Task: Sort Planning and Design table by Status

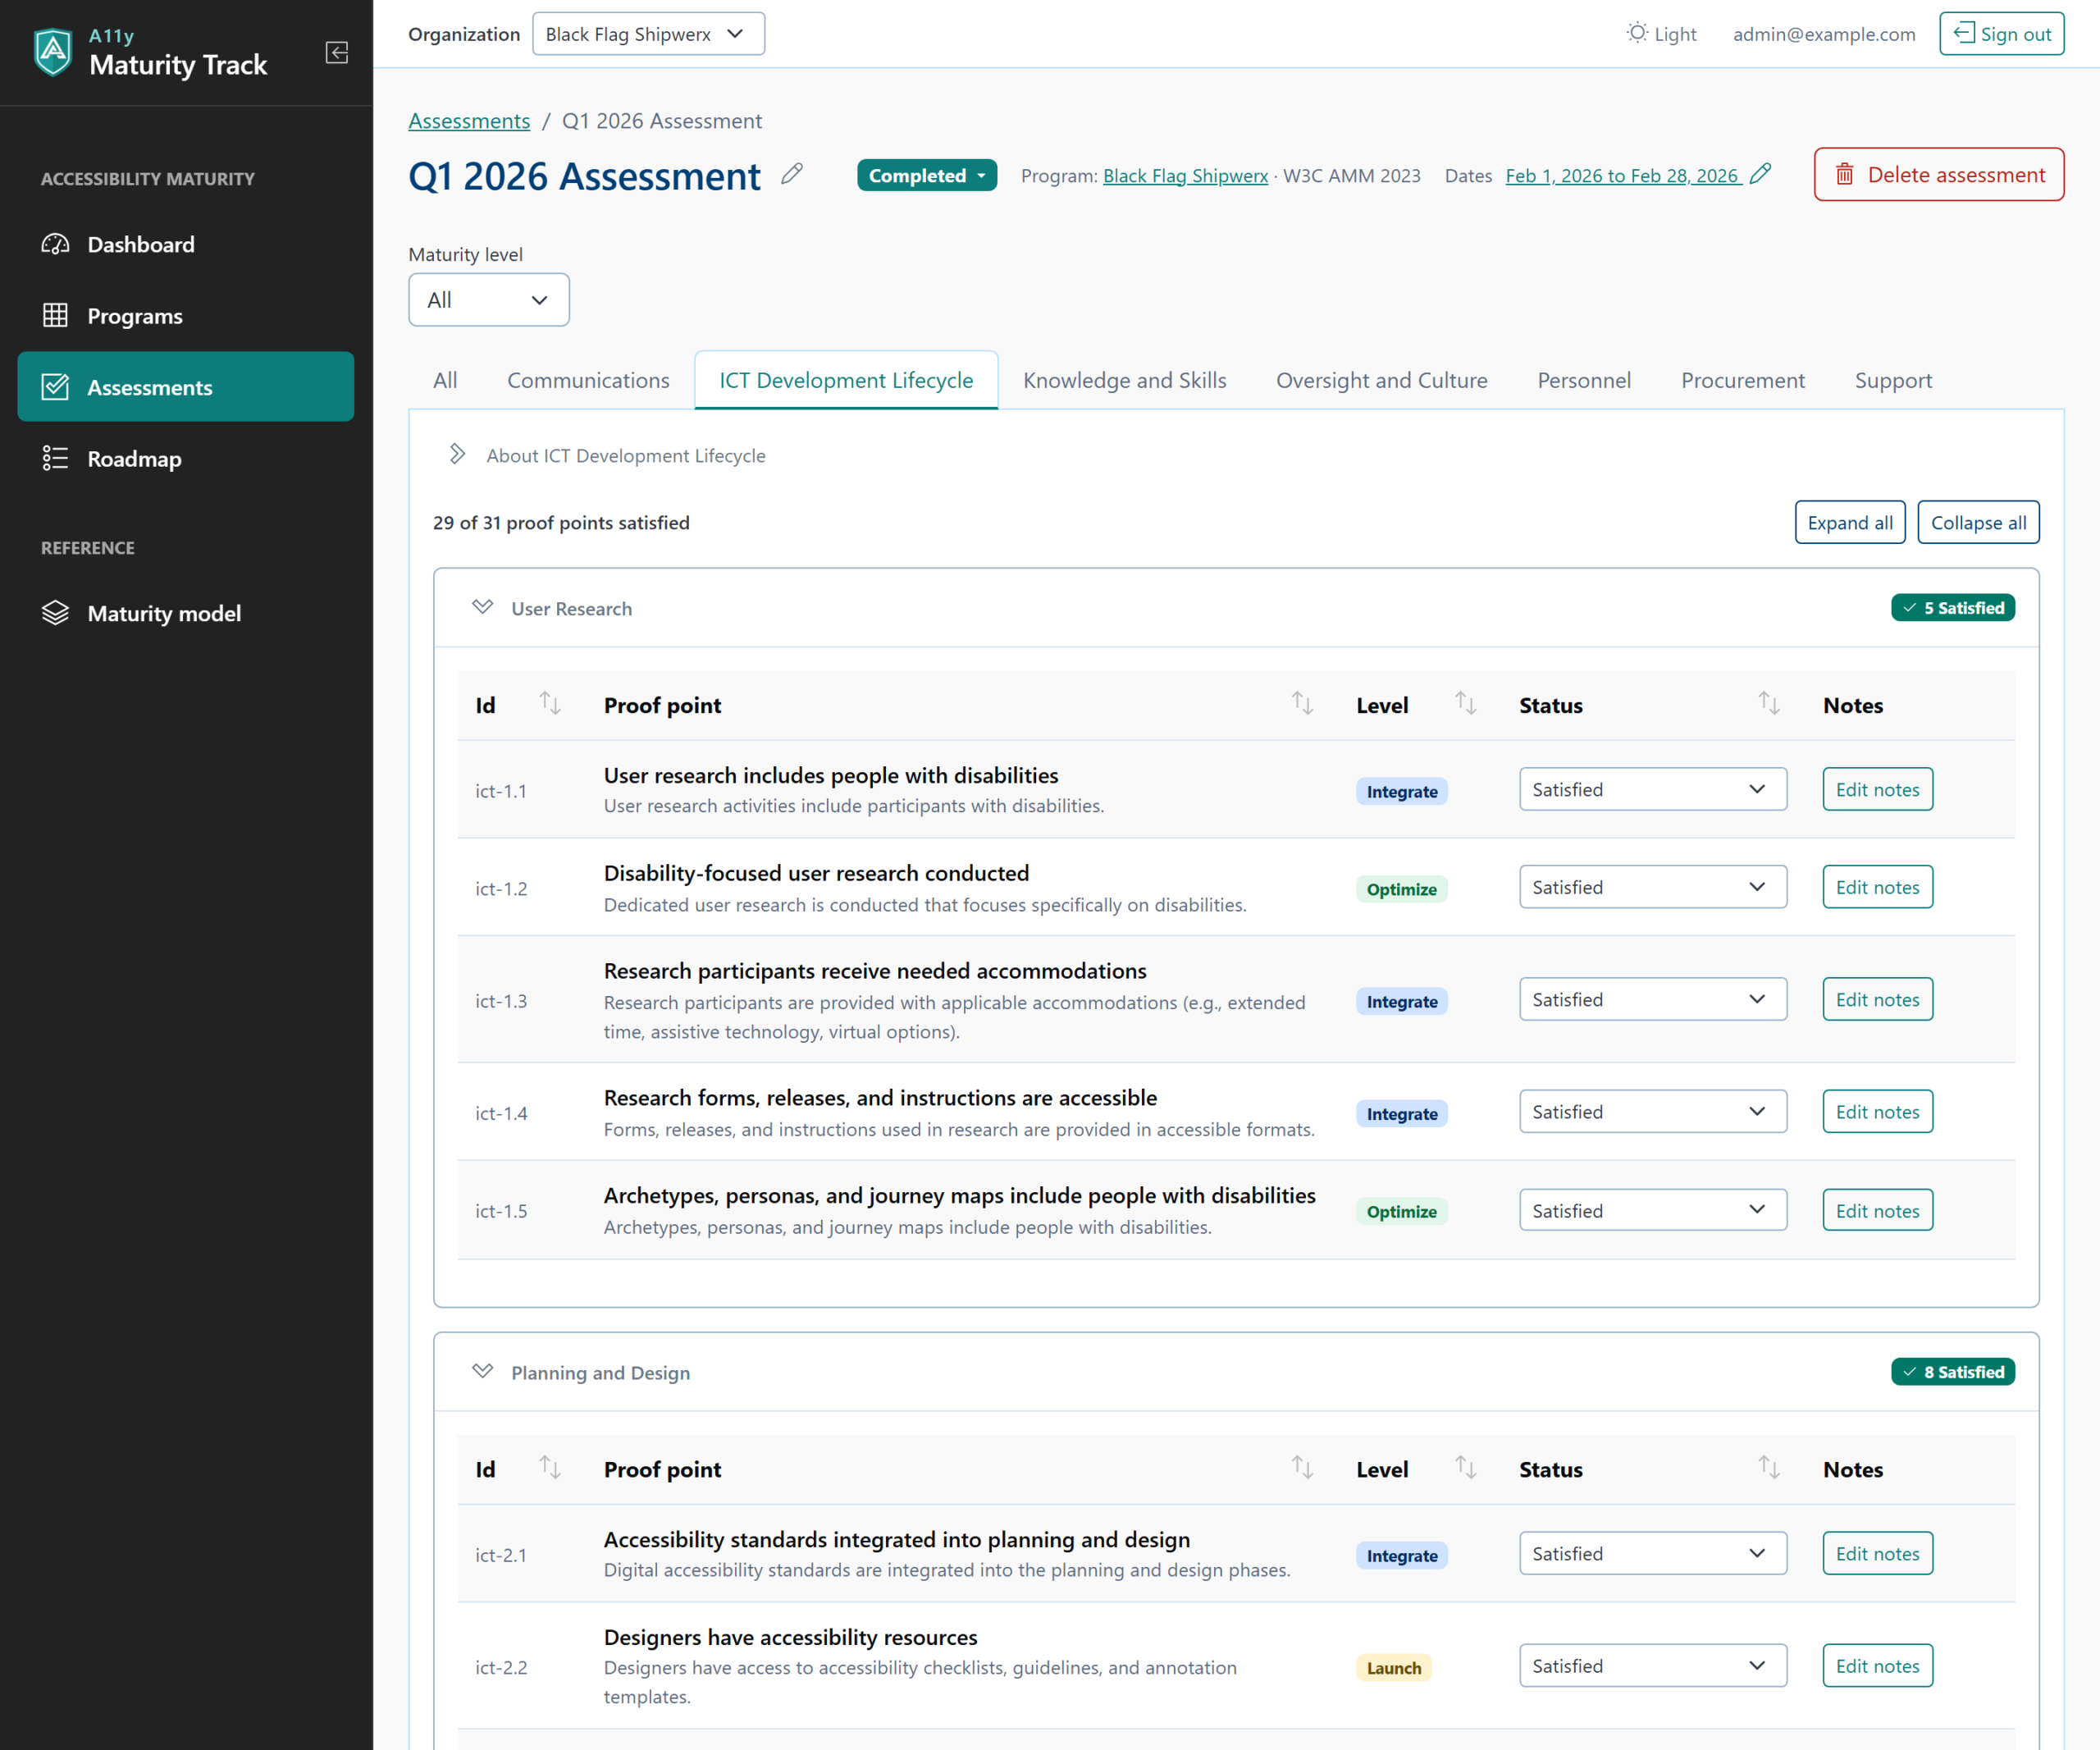Action: click(x=1769, y=1468)
